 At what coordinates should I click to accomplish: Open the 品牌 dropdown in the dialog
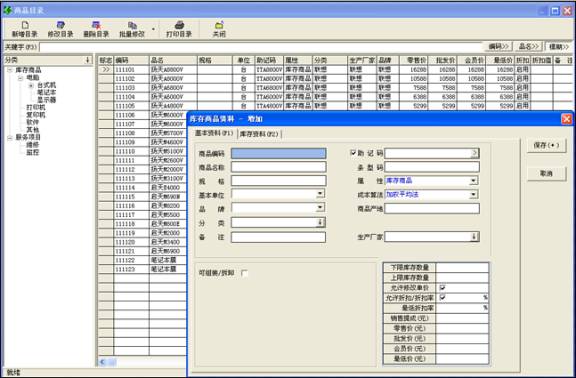point(320,208)
